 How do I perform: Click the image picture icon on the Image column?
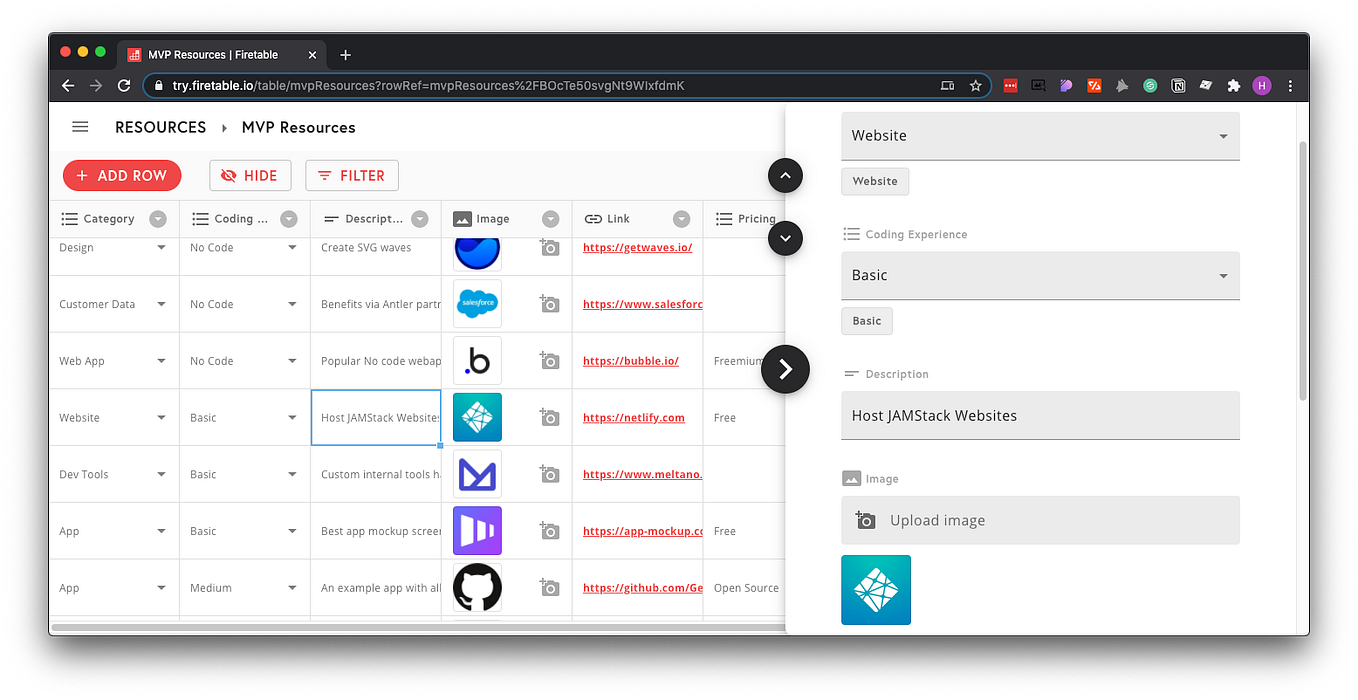(461, 218)
